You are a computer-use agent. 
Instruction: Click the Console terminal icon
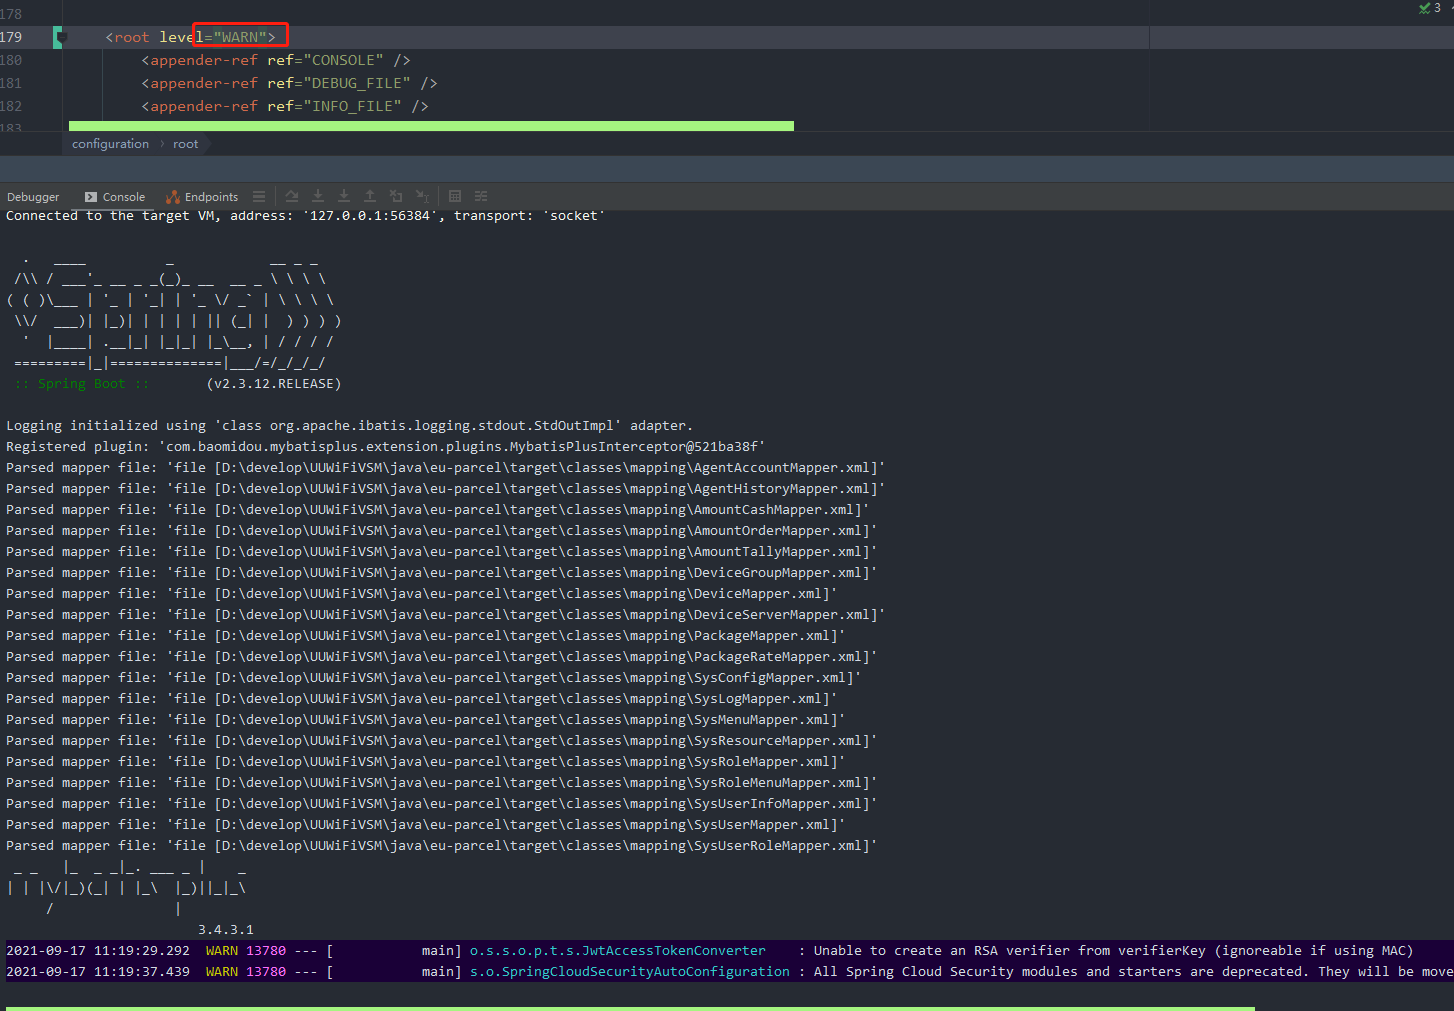point(90,196)
